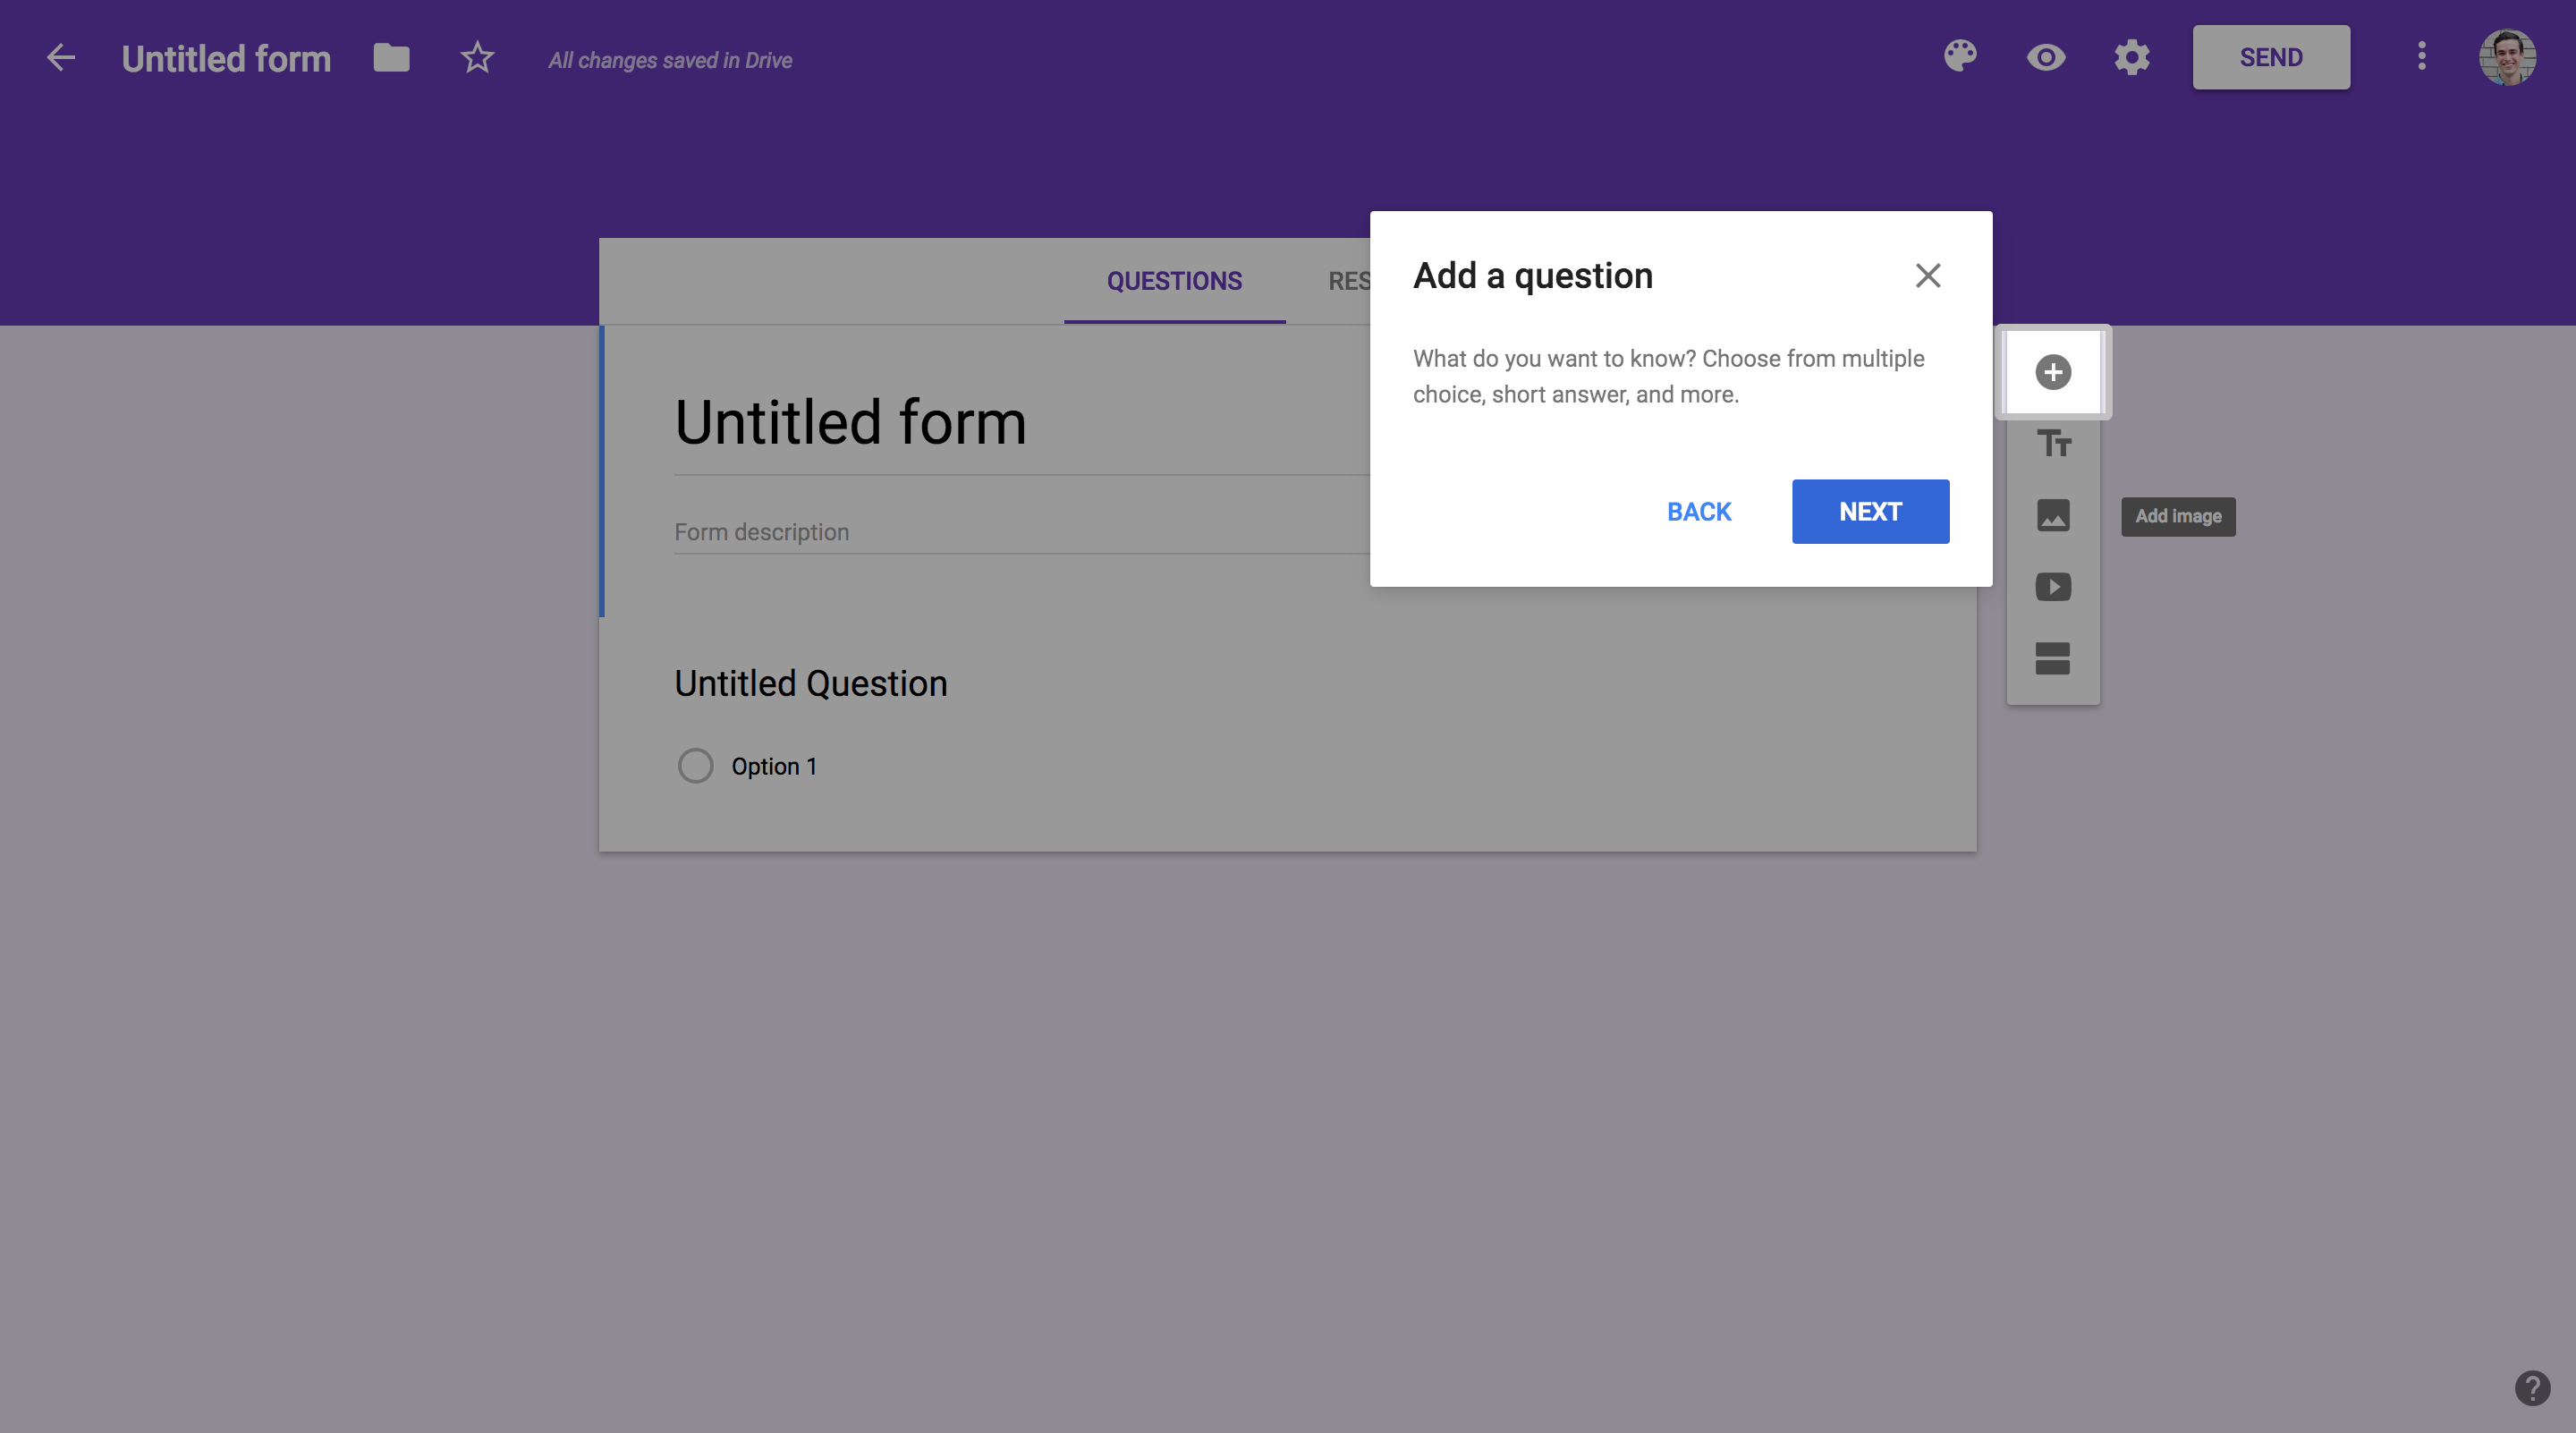The image size is (2576, 1433).
Task: Open the form preview eye icon
Action: tap(2046, 57)
